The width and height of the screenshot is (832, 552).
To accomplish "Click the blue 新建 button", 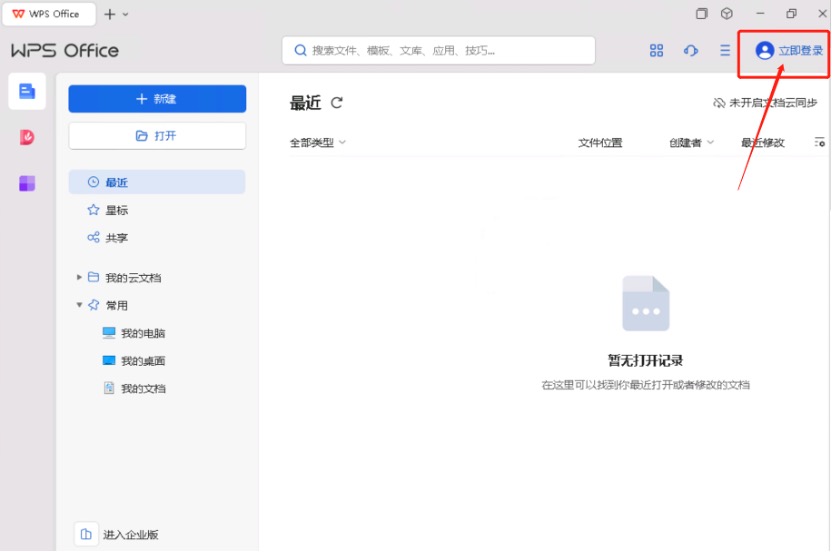I will click(x=157, y=99).
